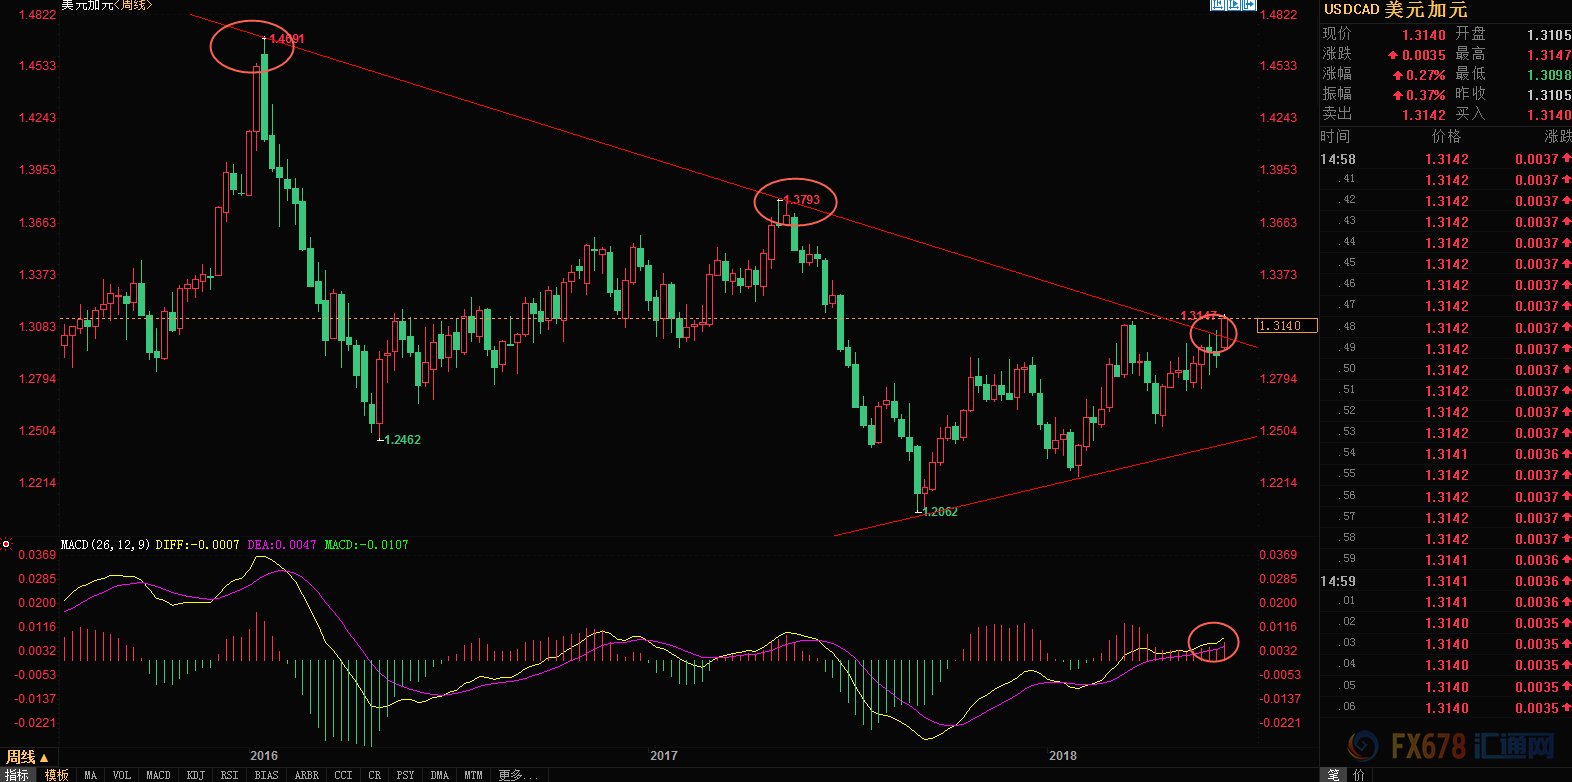Viewport: 1572px width, 782px height.
Task: Expand more indicators with 更多...
Action: tap(517, 775)
